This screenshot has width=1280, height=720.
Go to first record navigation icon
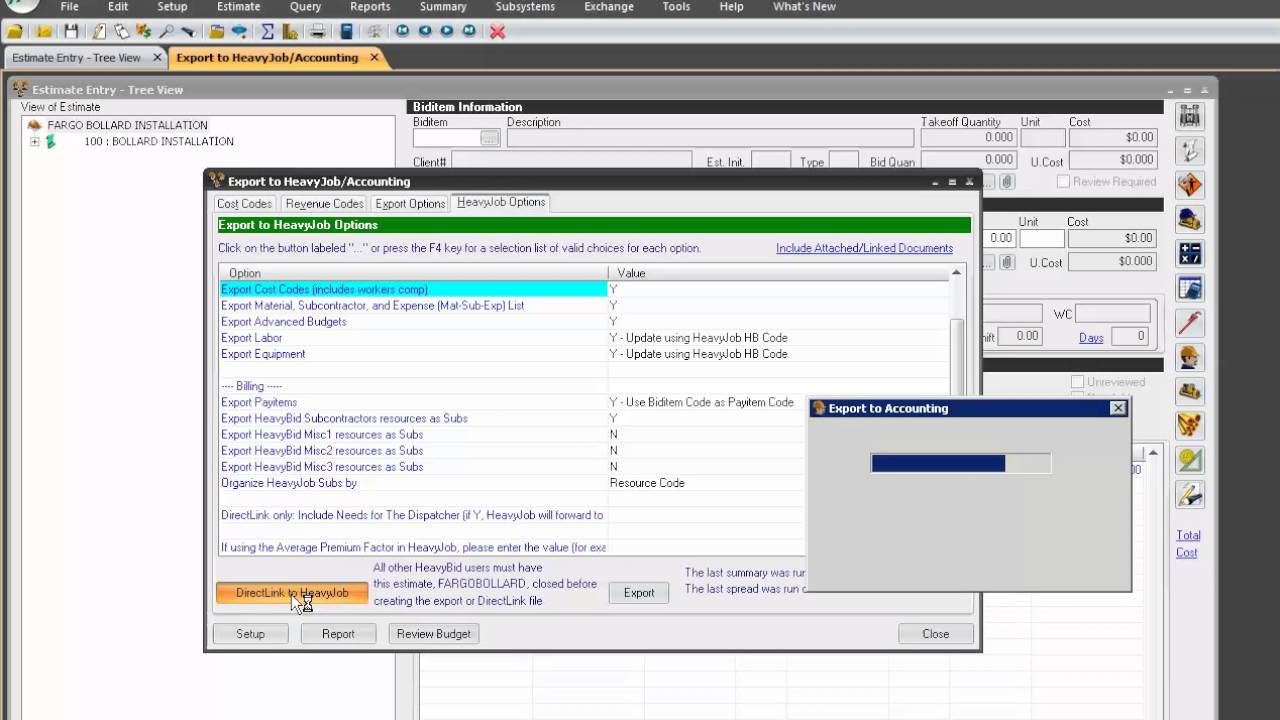(402, 31)
